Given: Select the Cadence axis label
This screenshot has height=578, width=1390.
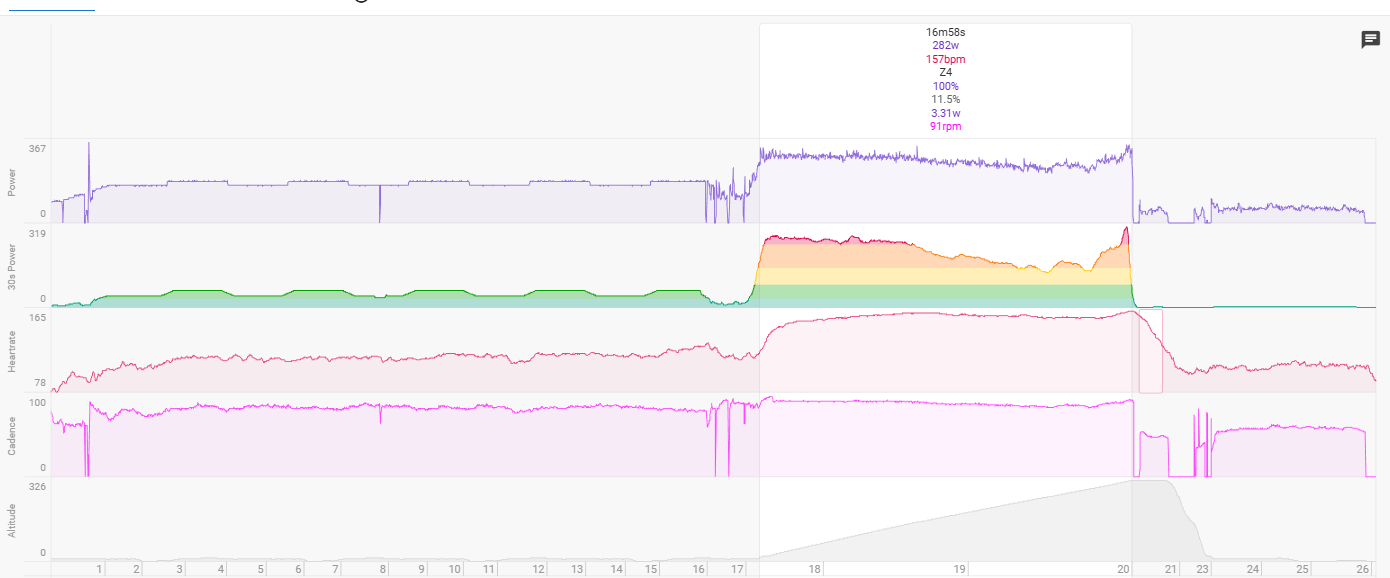Looking at the screenshot, I should click(x=12, y=435).
